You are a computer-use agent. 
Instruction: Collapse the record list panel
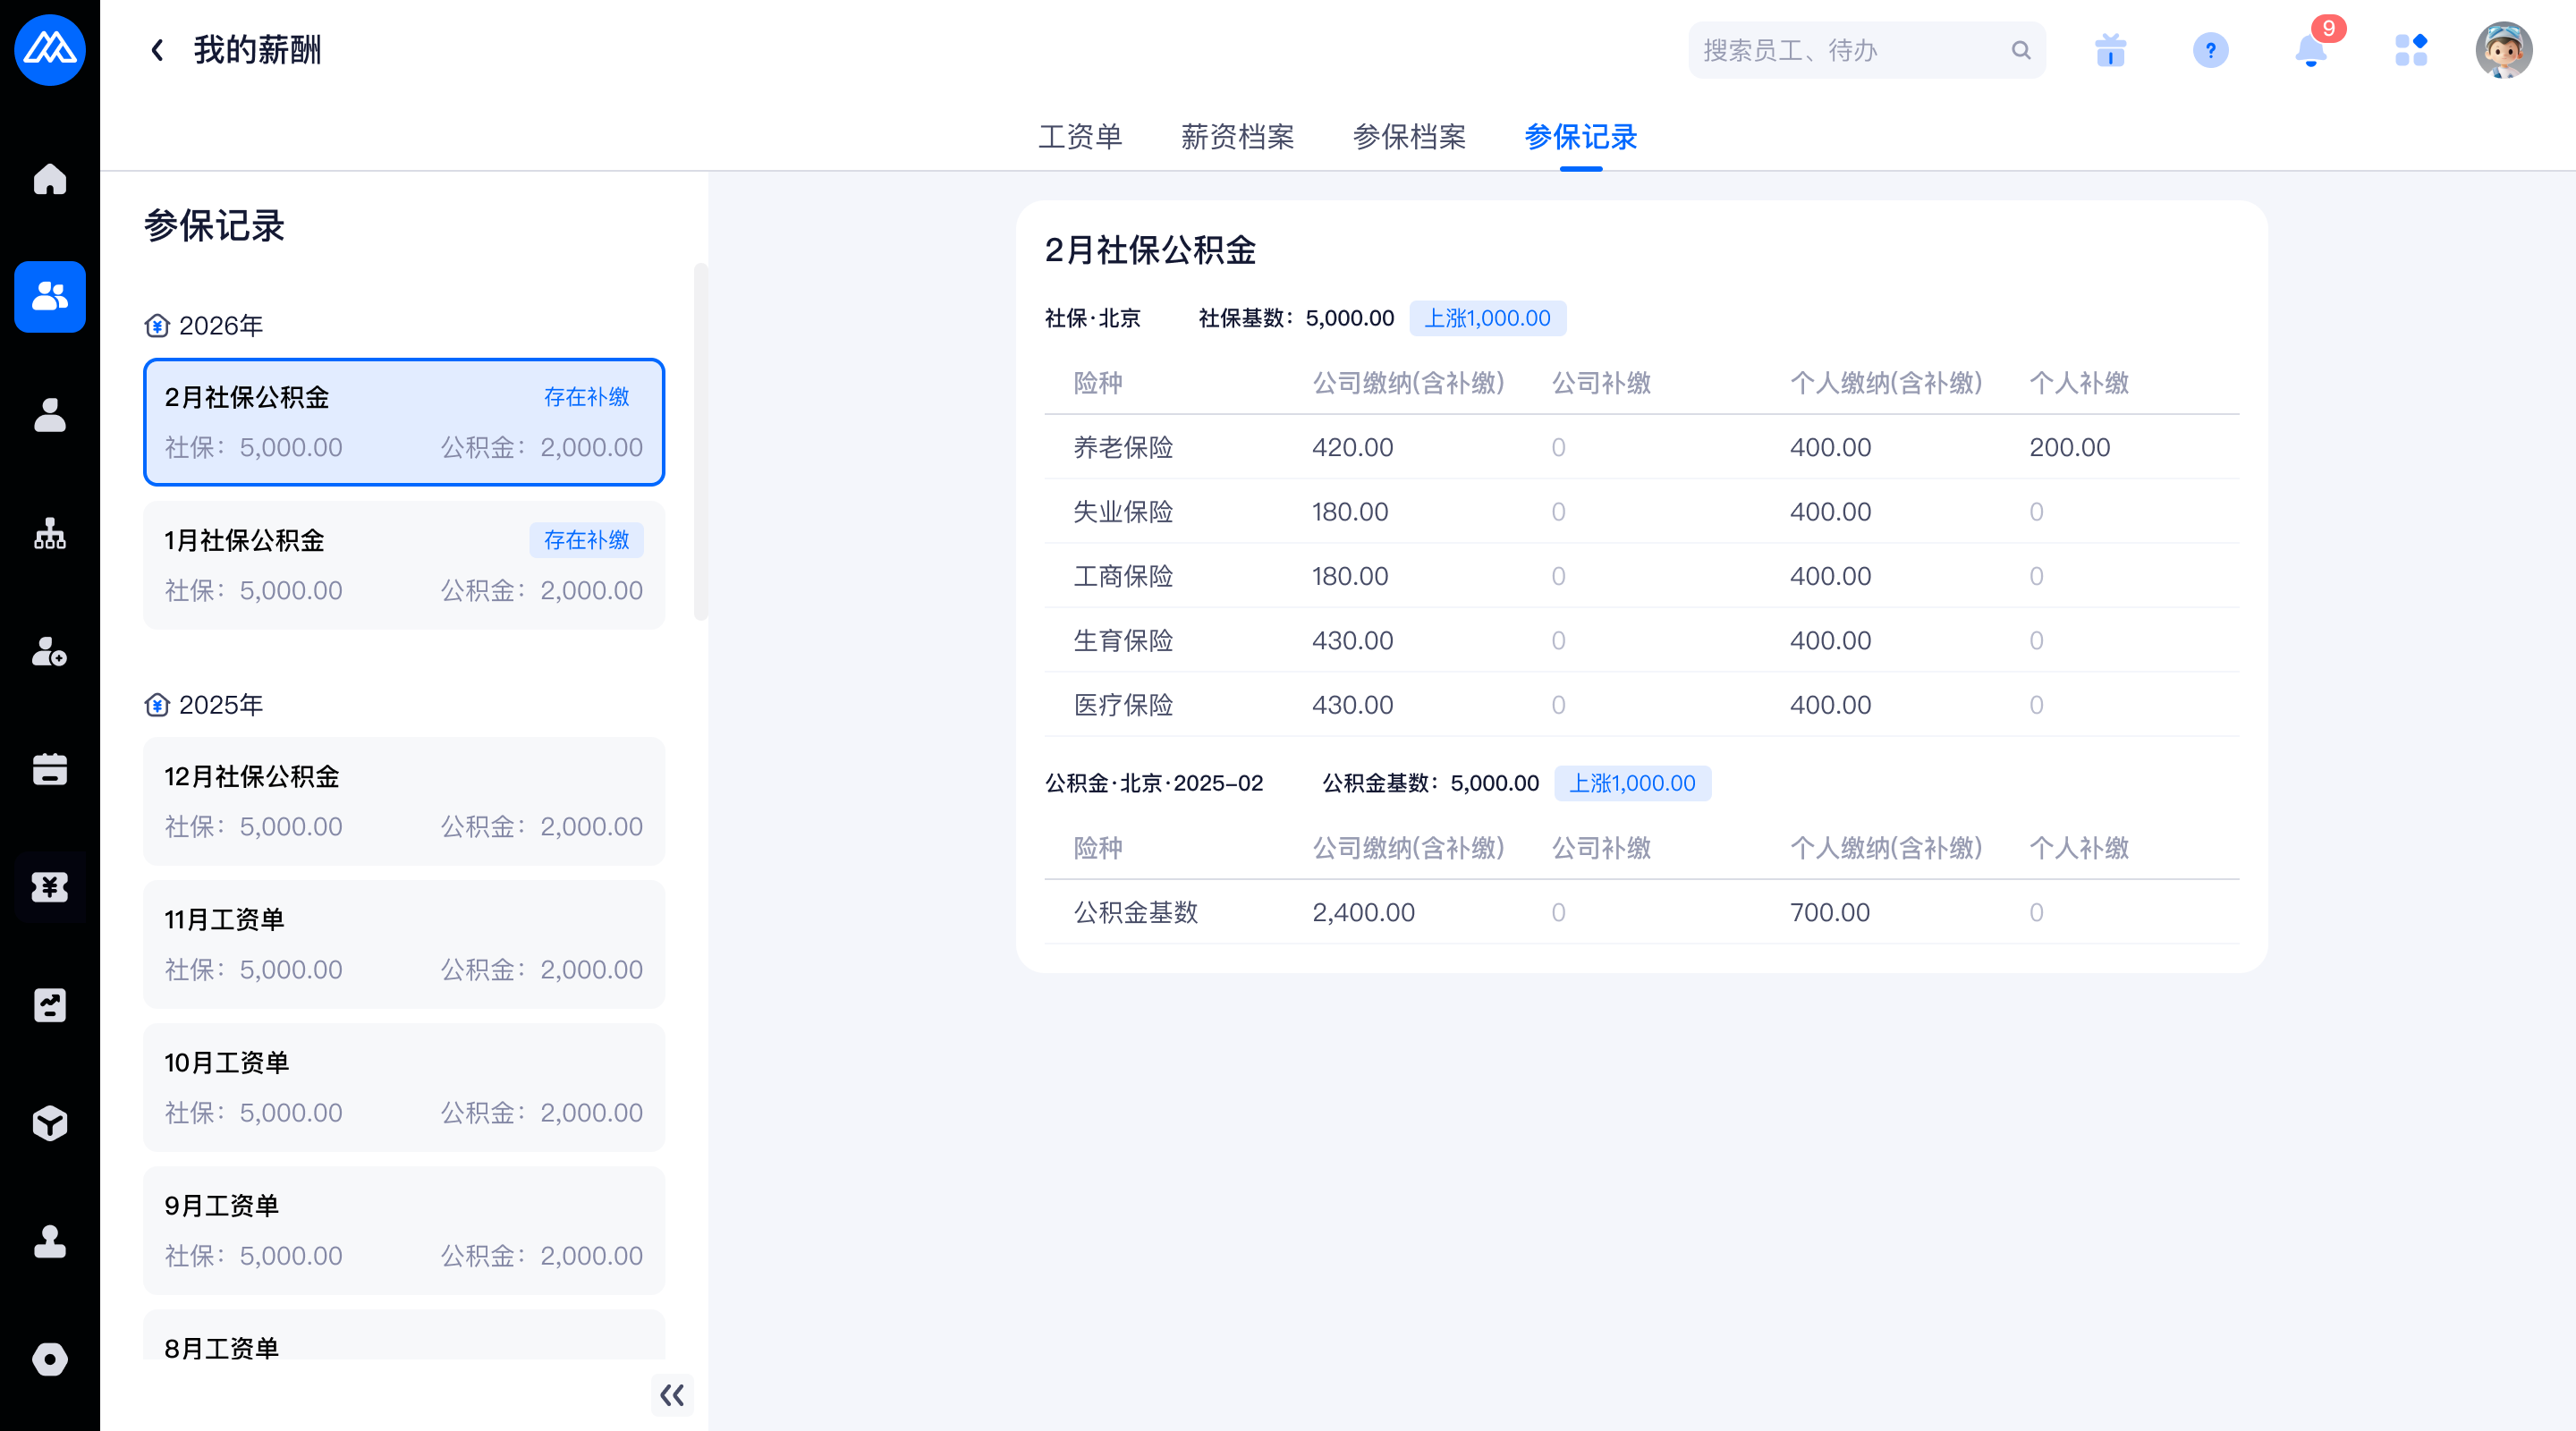672,1394
